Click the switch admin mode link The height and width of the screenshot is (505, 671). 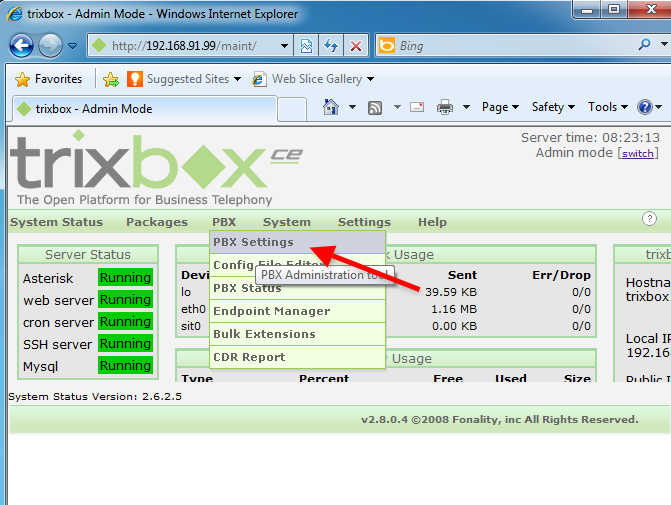point(638,153)
